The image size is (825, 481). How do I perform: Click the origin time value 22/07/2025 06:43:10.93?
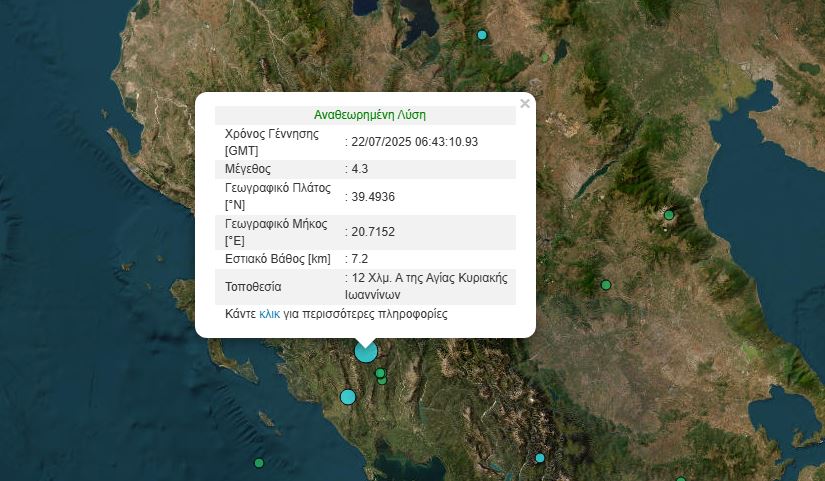[x=415, y=142]
